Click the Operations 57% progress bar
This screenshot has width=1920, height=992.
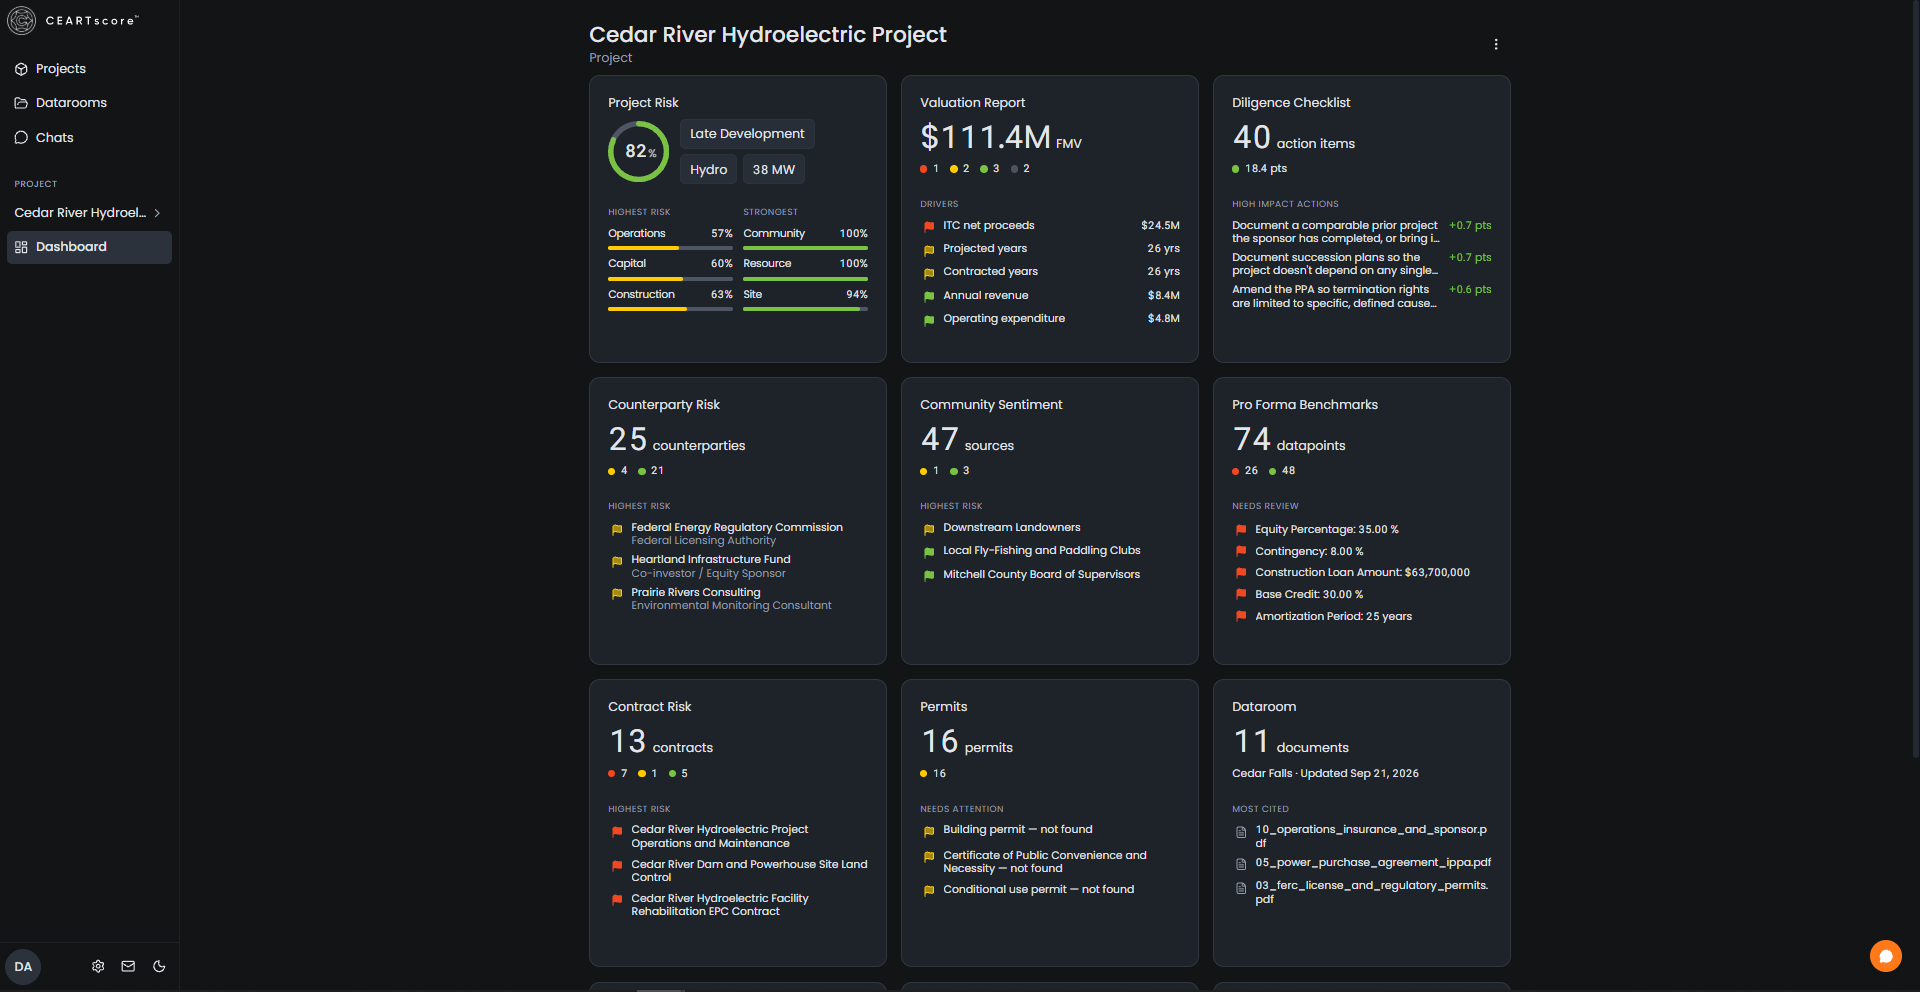[x=670, y=248]
